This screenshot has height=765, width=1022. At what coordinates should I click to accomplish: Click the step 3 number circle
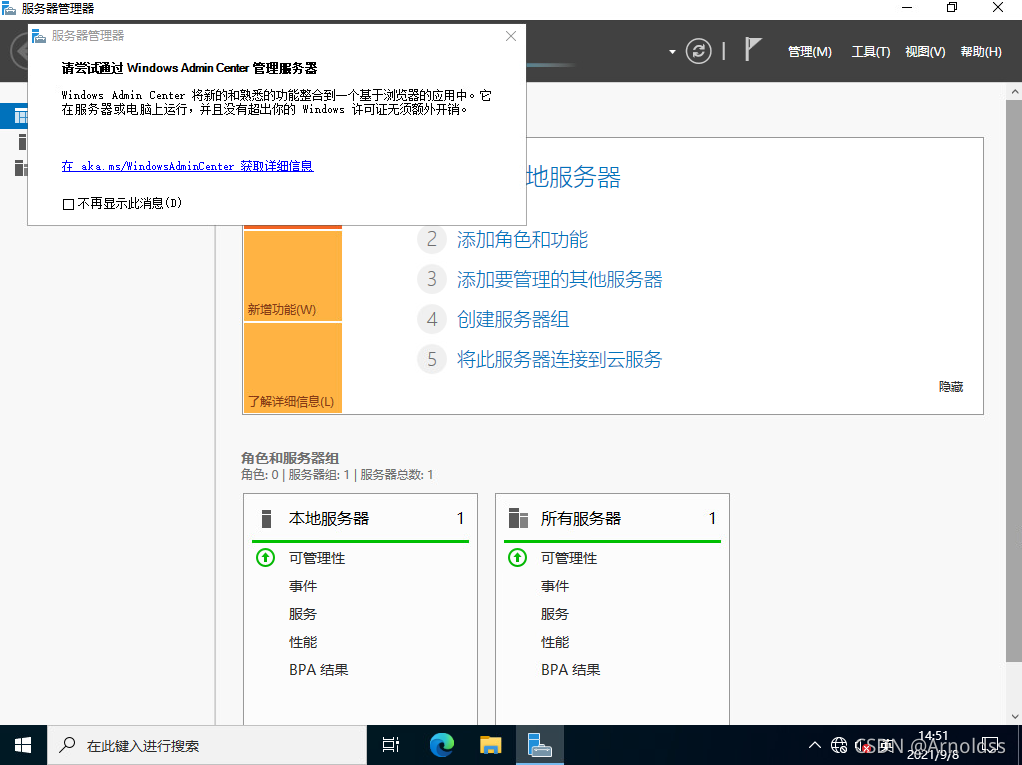[431, 279]
